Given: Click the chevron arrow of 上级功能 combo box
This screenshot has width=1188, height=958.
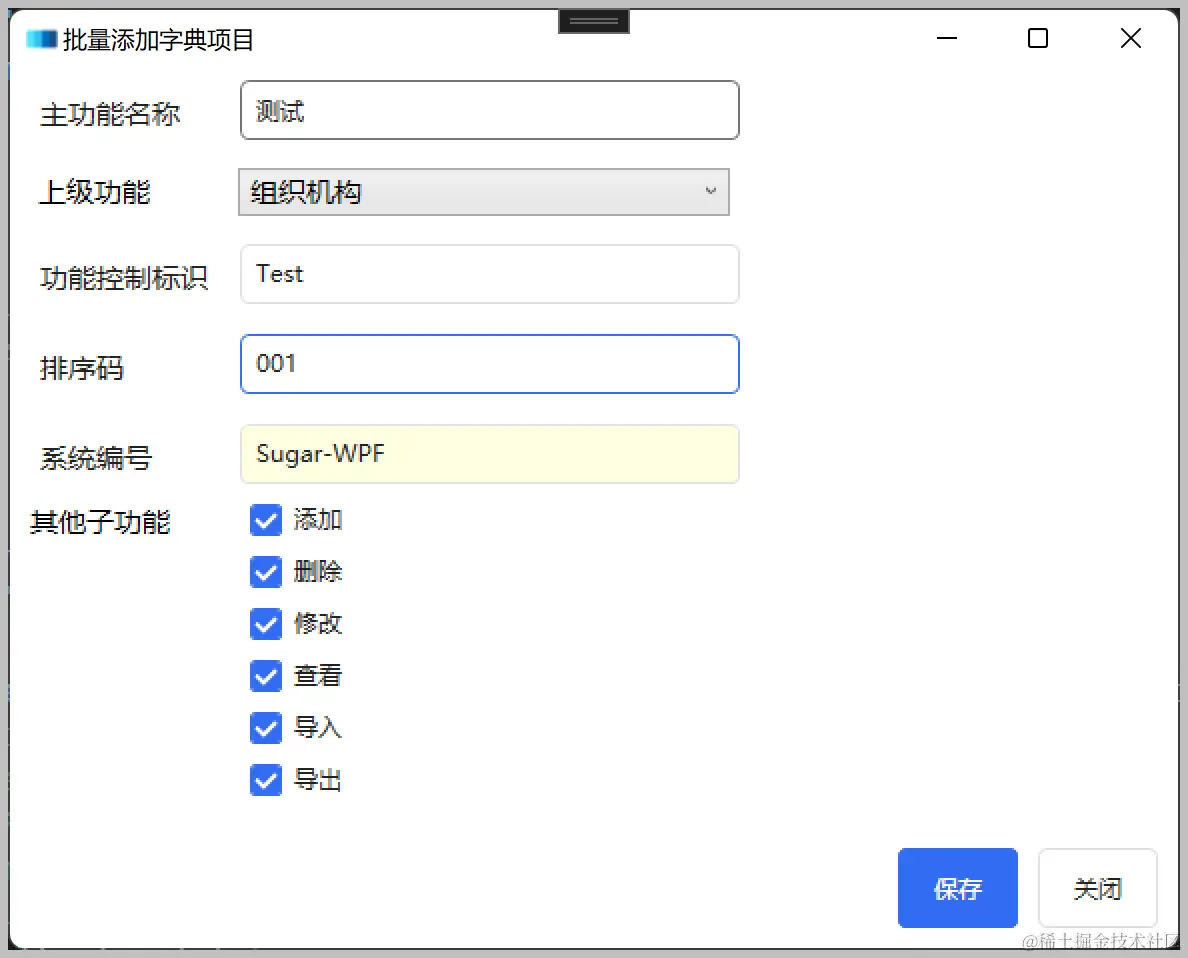Looking at the screenshot, I should [711, 191].
